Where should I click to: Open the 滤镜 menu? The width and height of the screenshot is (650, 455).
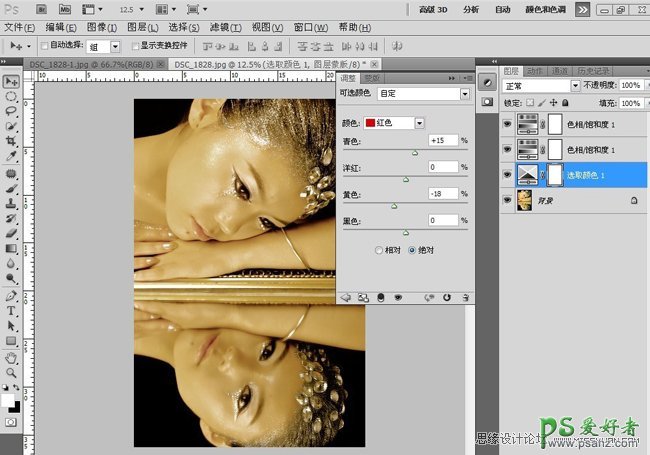226,27
